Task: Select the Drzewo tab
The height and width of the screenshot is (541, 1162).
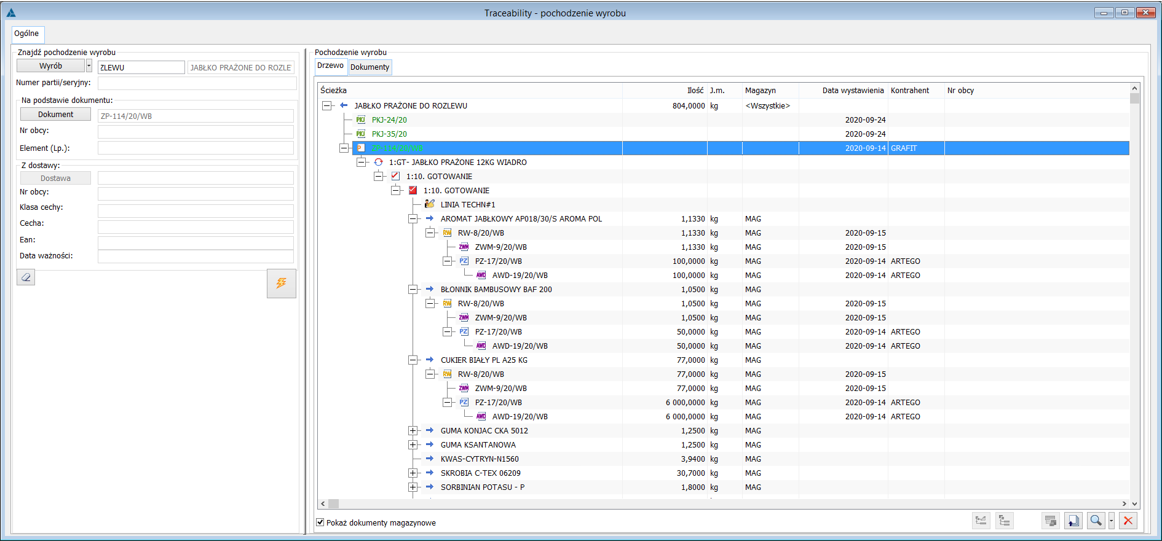Action: [x=331, y=66]
